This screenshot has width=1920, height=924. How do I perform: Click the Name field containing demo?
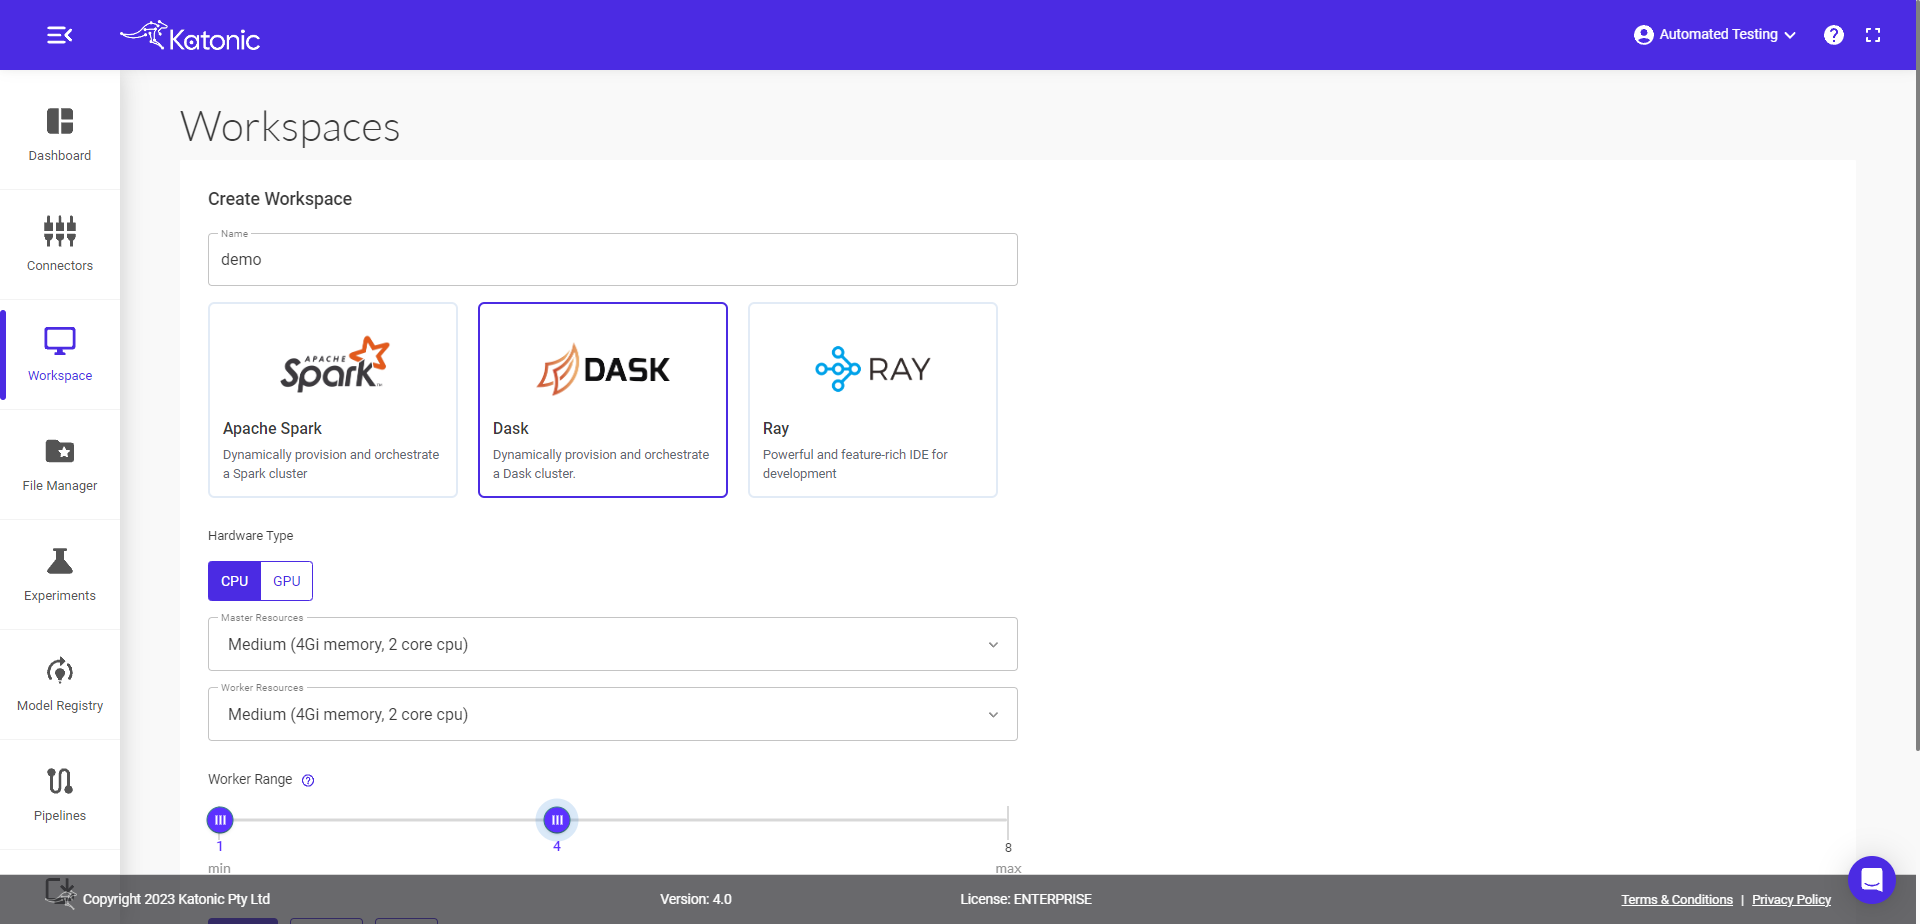tap(613, 260)
